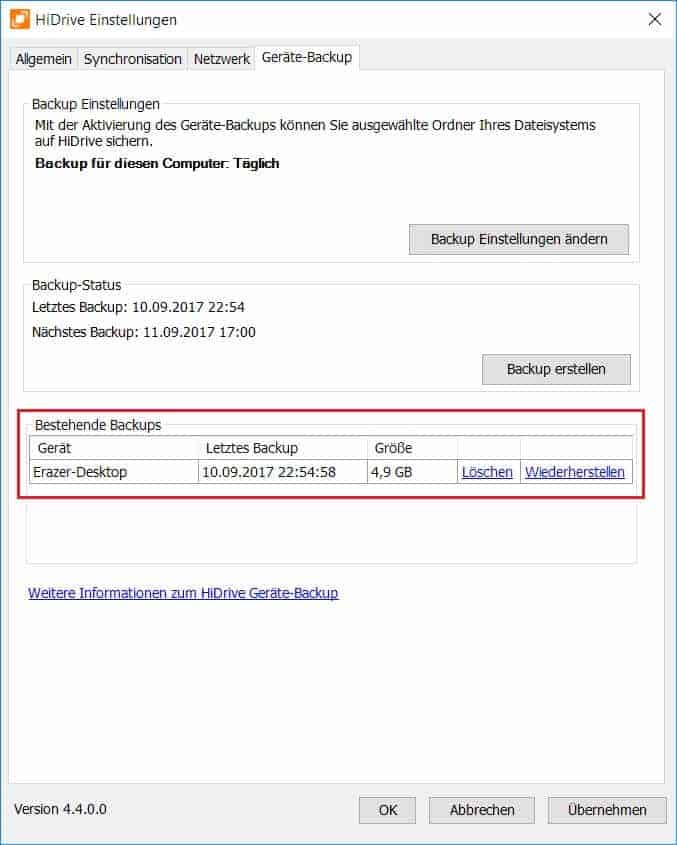Start backup with Backup erstellen
Viewport: 677px width, 845px height.
pyautogui.click(x=556, y=369)
